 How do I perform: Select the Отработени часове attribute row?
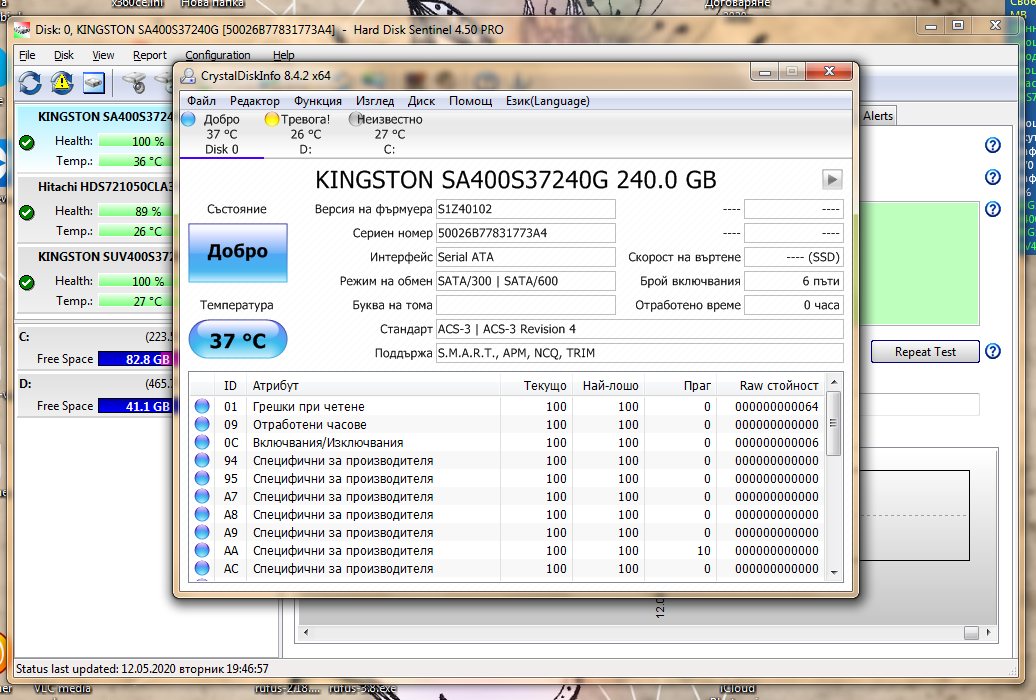pyautogui.click(x=507, y=424)
